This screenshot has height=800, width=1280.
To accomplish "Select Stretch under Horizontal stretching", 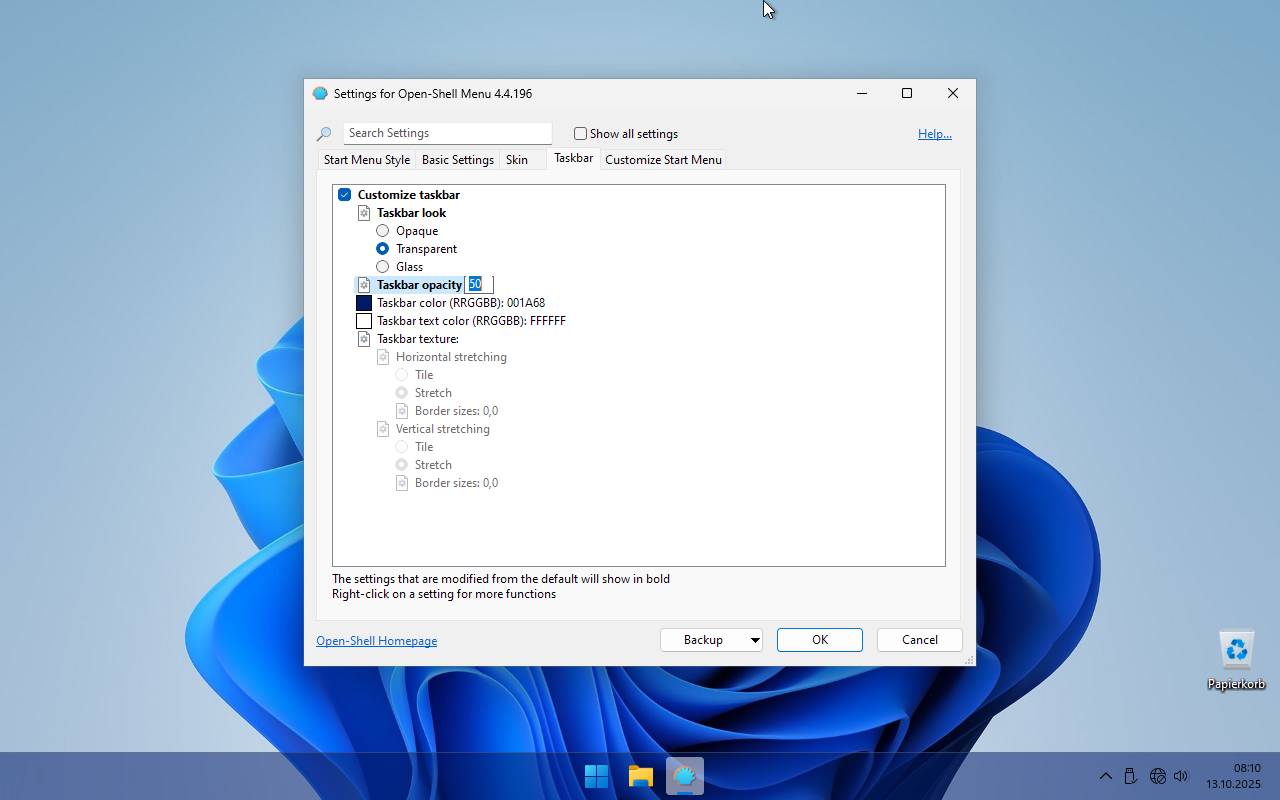I will [x=401, y=393].
